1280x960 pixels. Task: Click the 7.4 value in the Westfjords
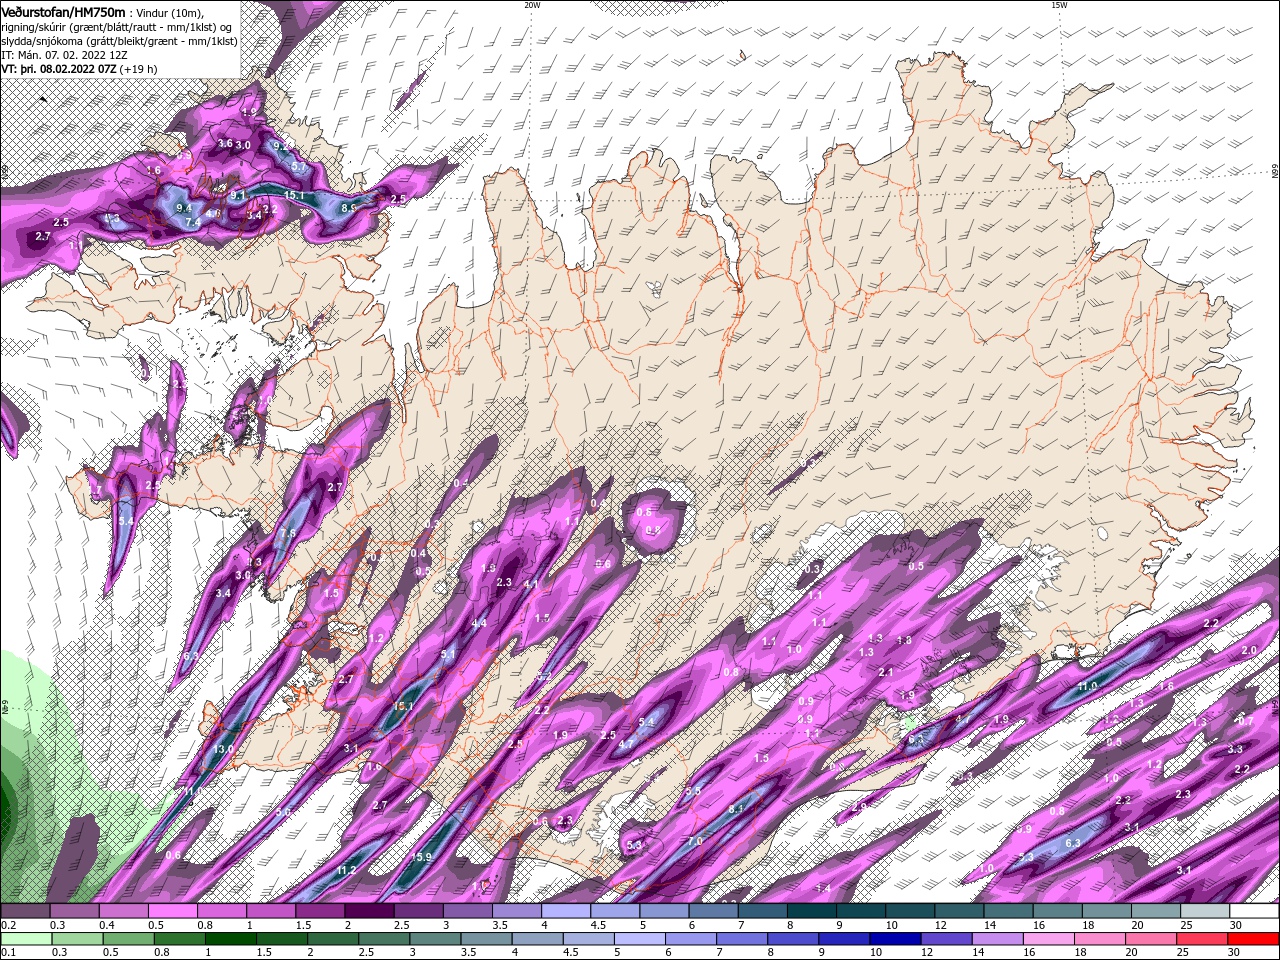click(x=194, y=222)
